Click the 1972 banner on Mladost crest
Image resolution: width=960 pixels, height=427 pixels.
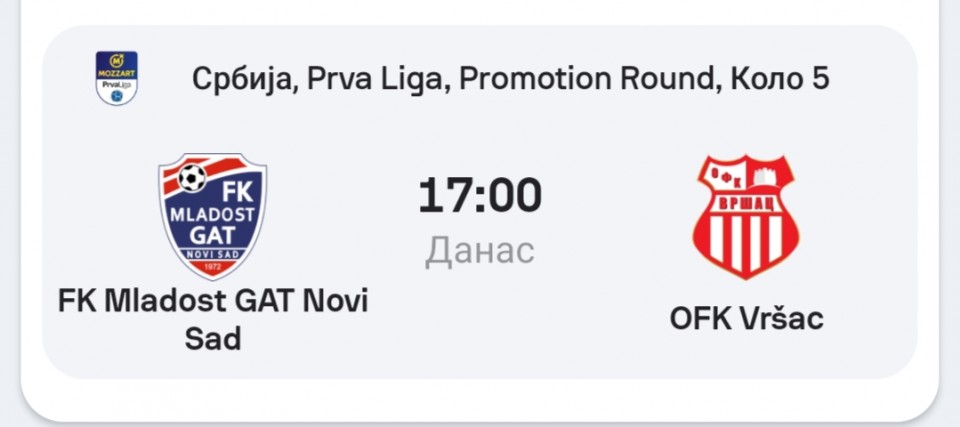coord(212,267)
